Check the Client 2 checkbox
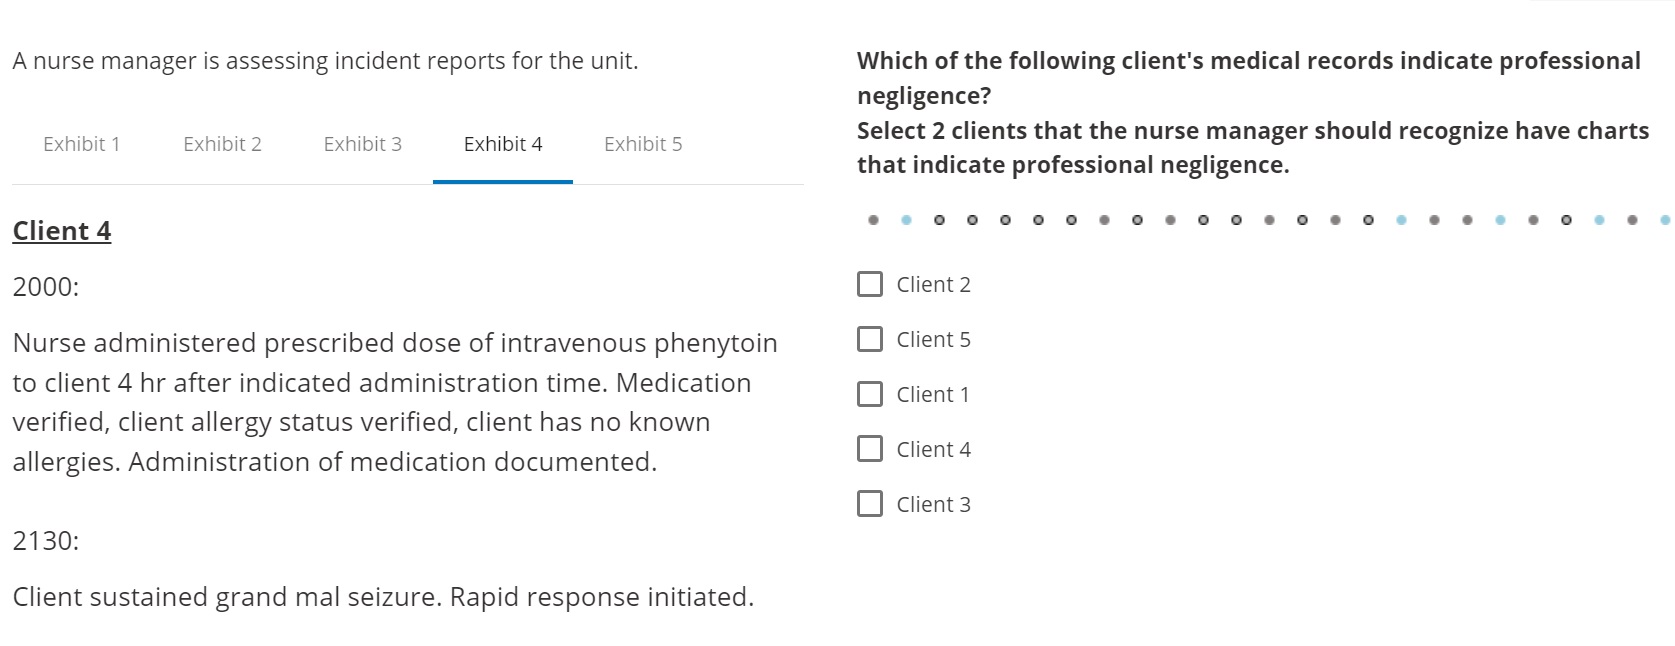 tap(870, 284)
